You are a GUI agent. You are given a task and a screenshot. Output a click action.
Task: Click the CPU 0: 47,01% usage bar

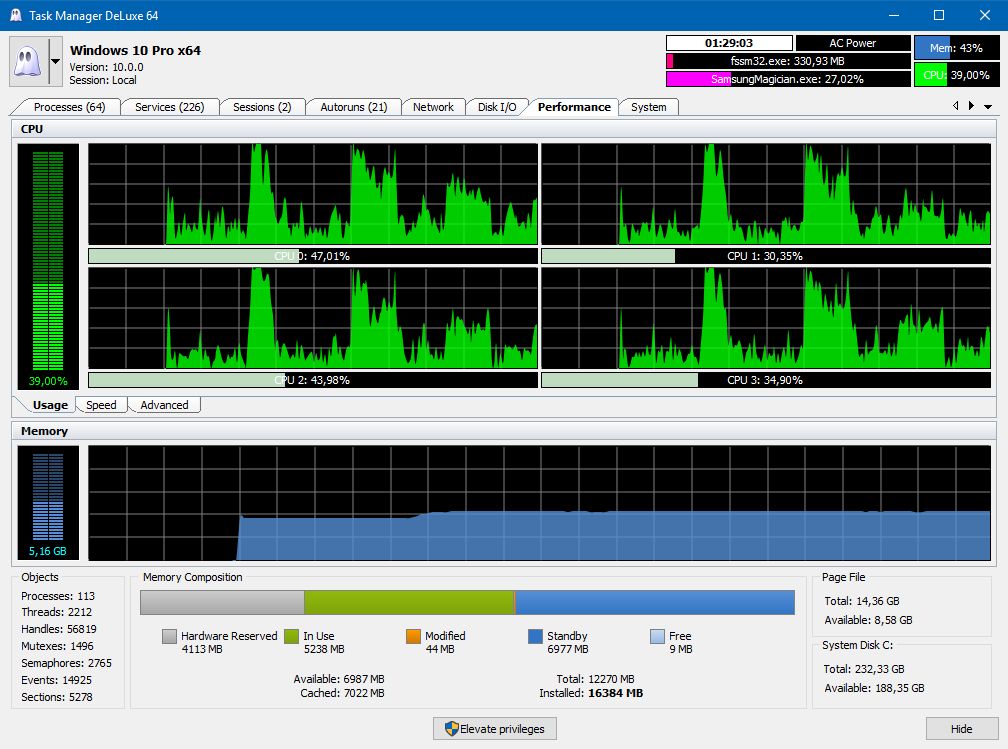(x=312, y=256)
